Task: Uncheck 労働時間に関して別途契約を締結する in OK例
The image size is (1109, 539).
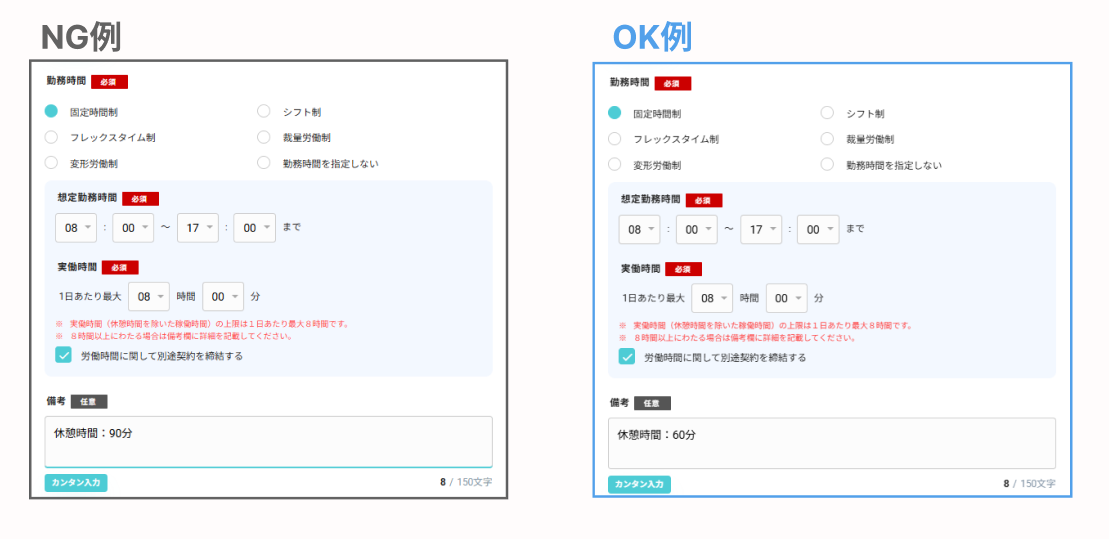Action: click(627, 357)
